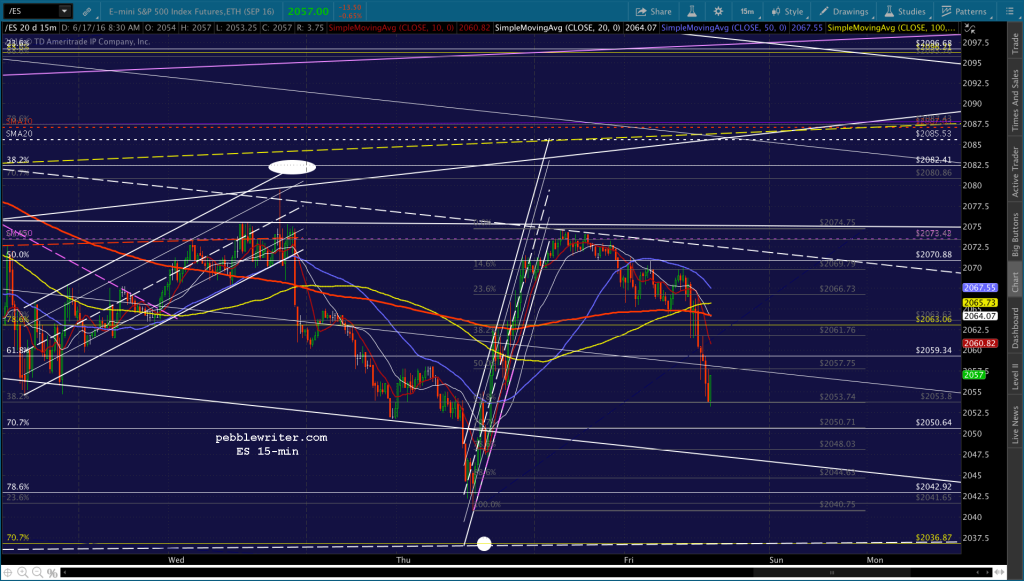Click the pebblewriter.com text annotation
Screen dimensions: 1024x581
[272, 438]
